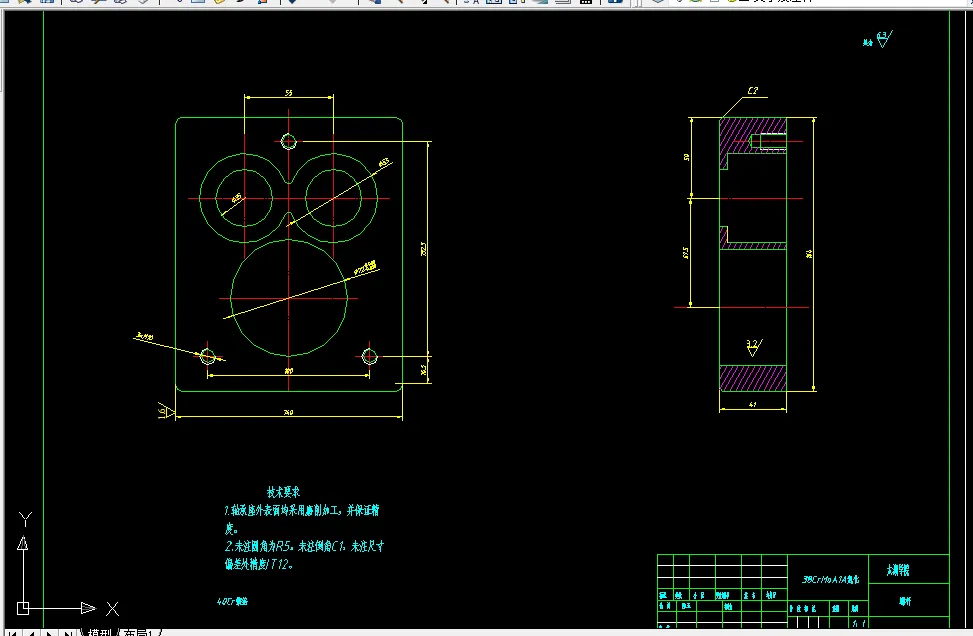
Task: Click the 40Cr material note text
Action: pos(233,601)
